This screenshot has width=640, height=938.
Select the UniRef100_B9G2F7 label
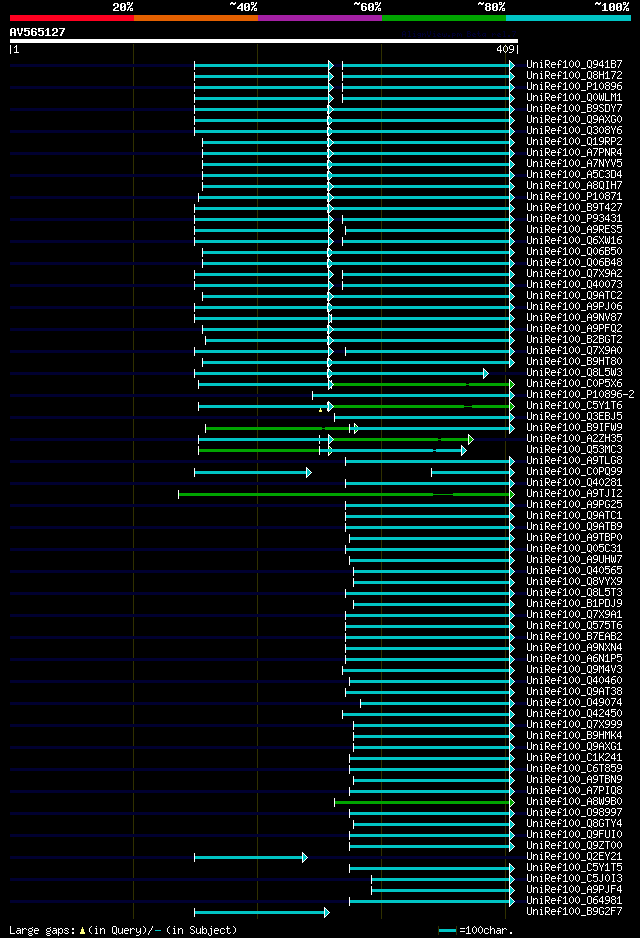click(574, 912)
